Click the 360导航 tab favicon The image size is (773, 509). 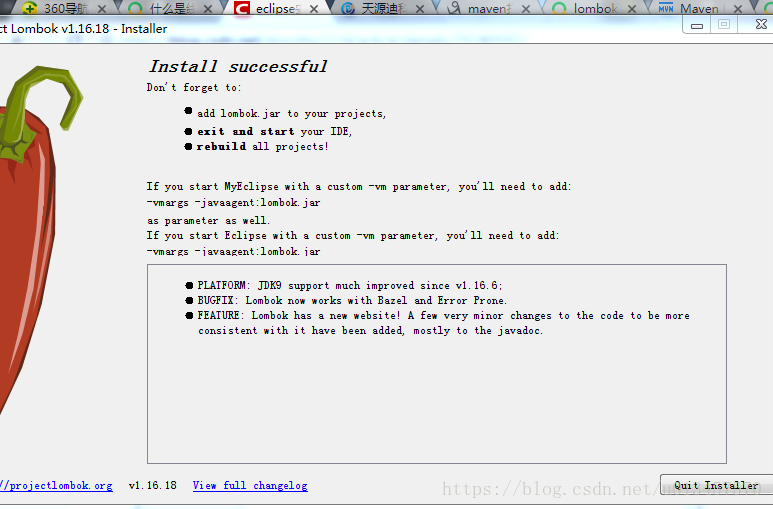tap(30, 8)
